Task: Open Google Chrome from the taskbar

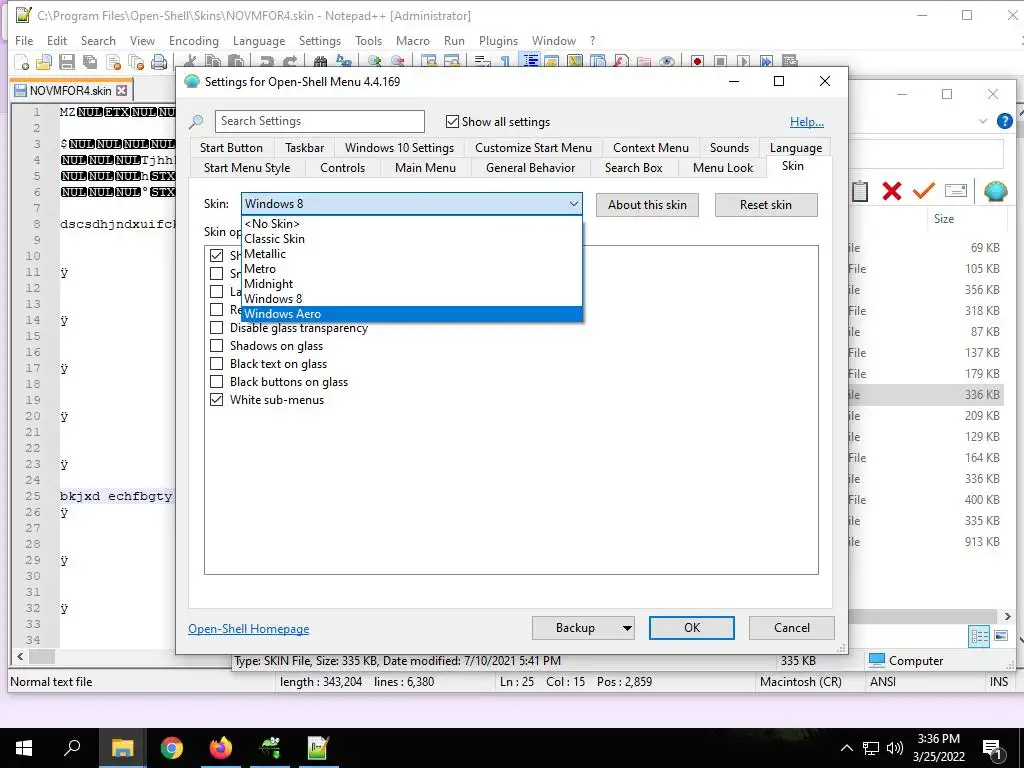Action: pos(172,748)
